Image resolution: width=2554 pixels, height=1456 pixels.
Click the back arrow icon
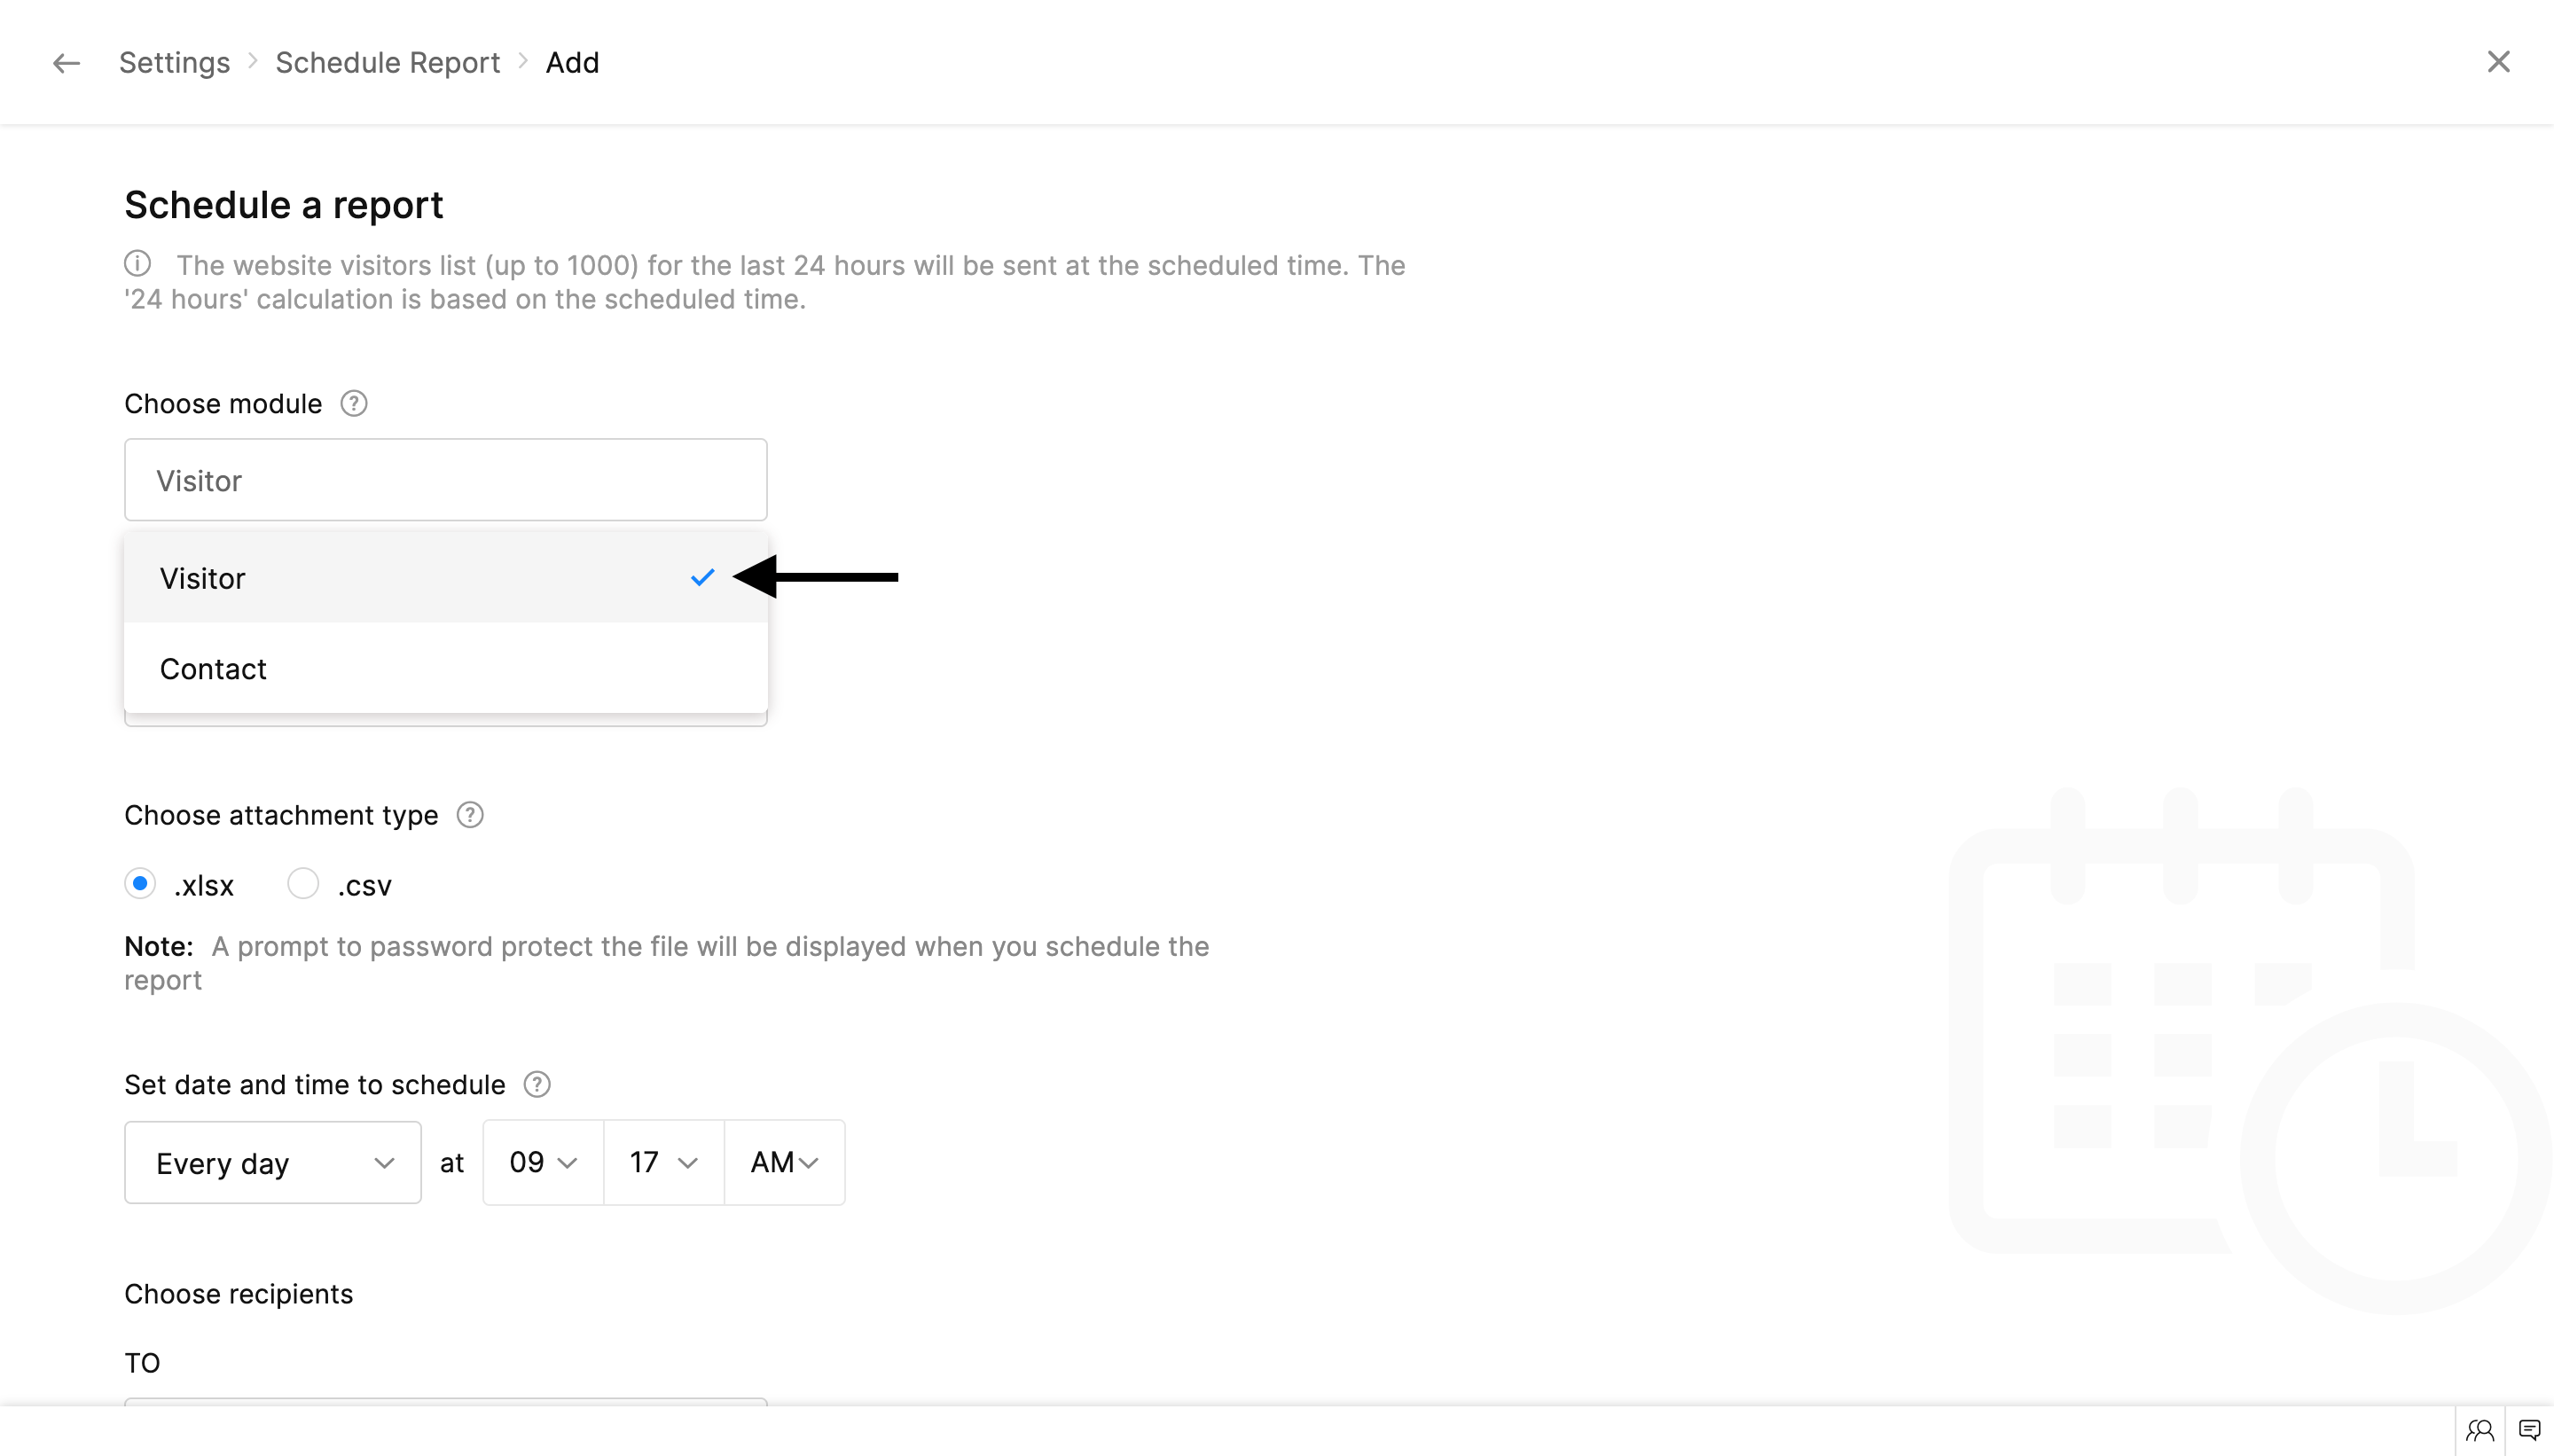66,63
